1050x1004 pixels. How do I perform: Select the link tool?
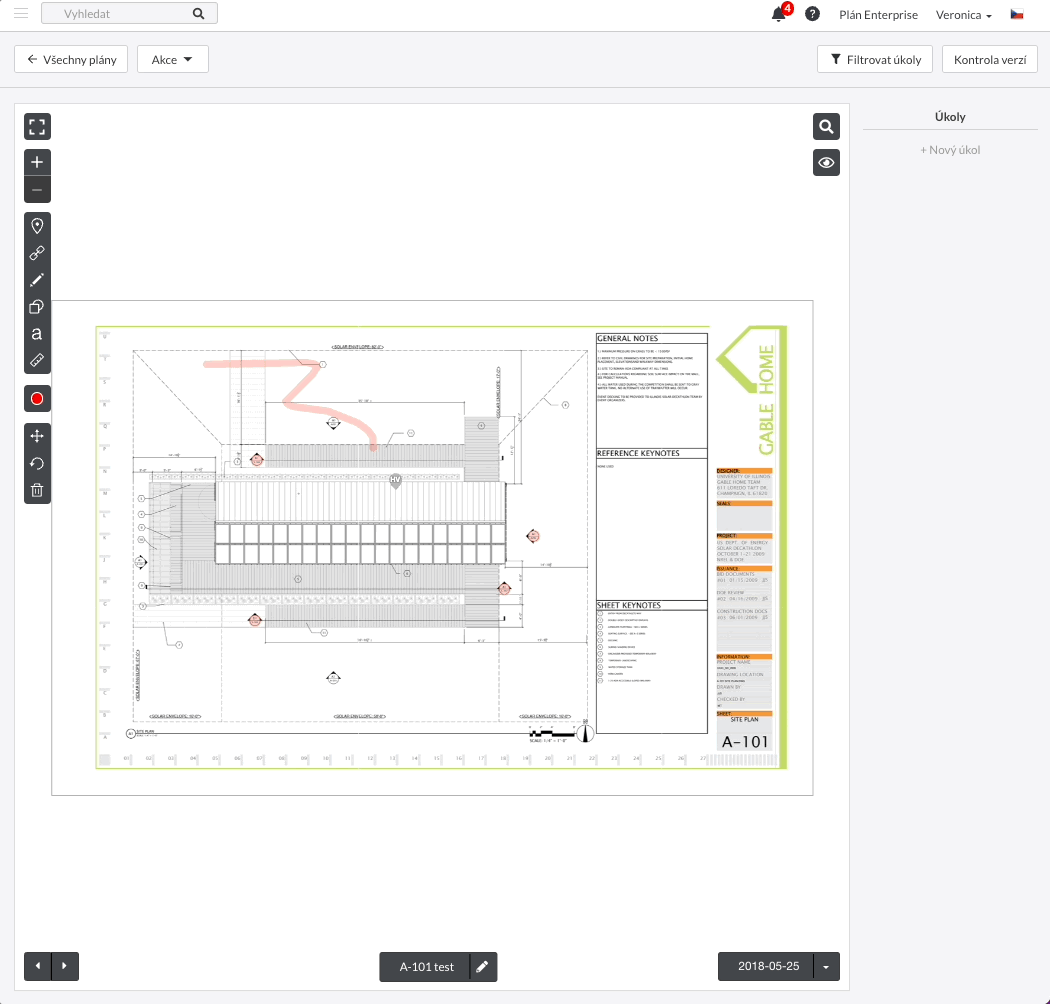(x=37, y=253)
